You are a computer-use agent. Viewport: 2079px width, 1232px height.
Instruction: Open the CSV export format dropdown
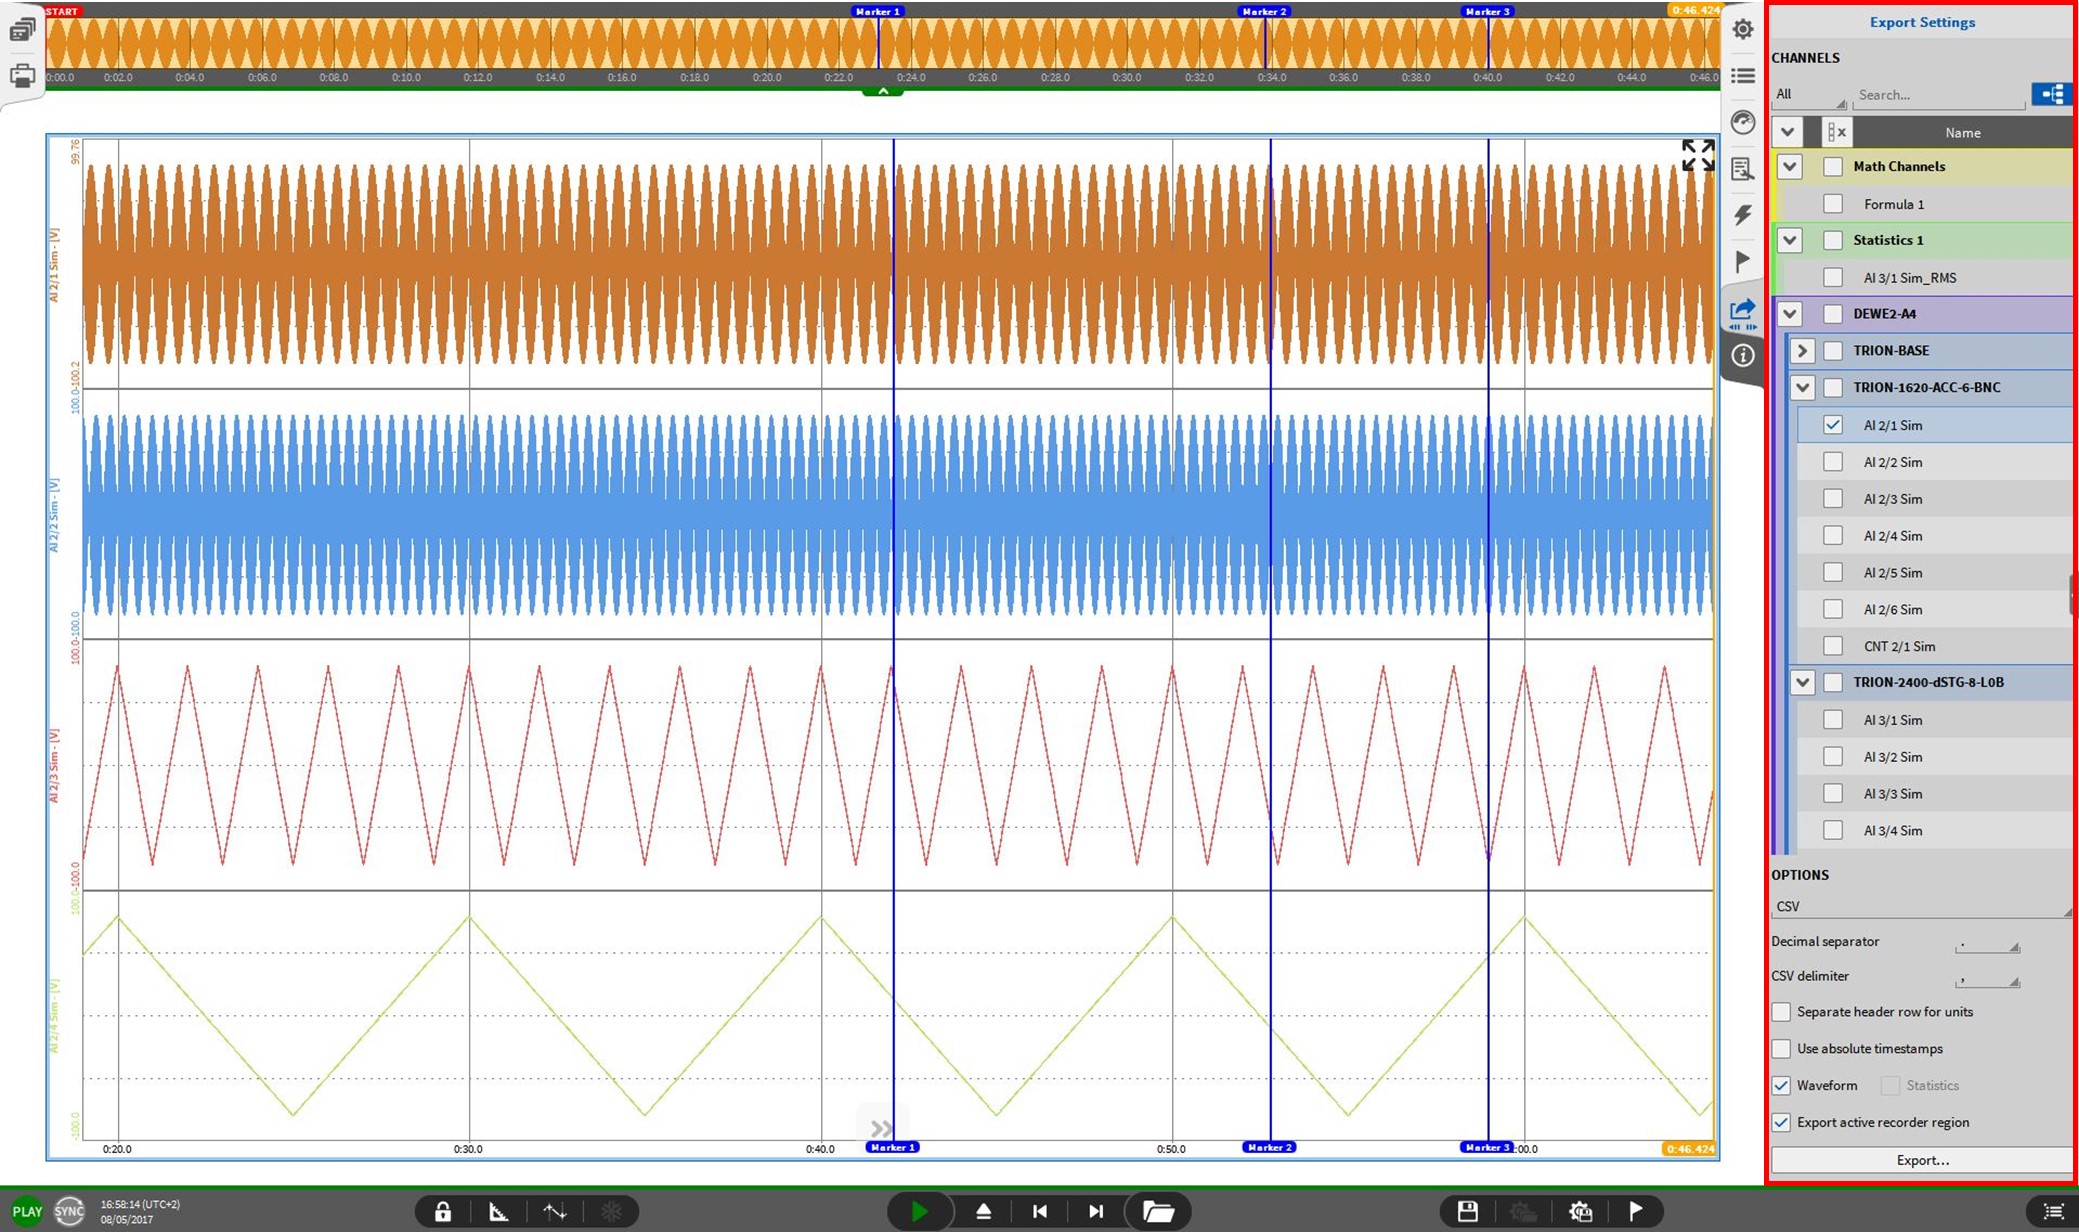point(1920,906)
